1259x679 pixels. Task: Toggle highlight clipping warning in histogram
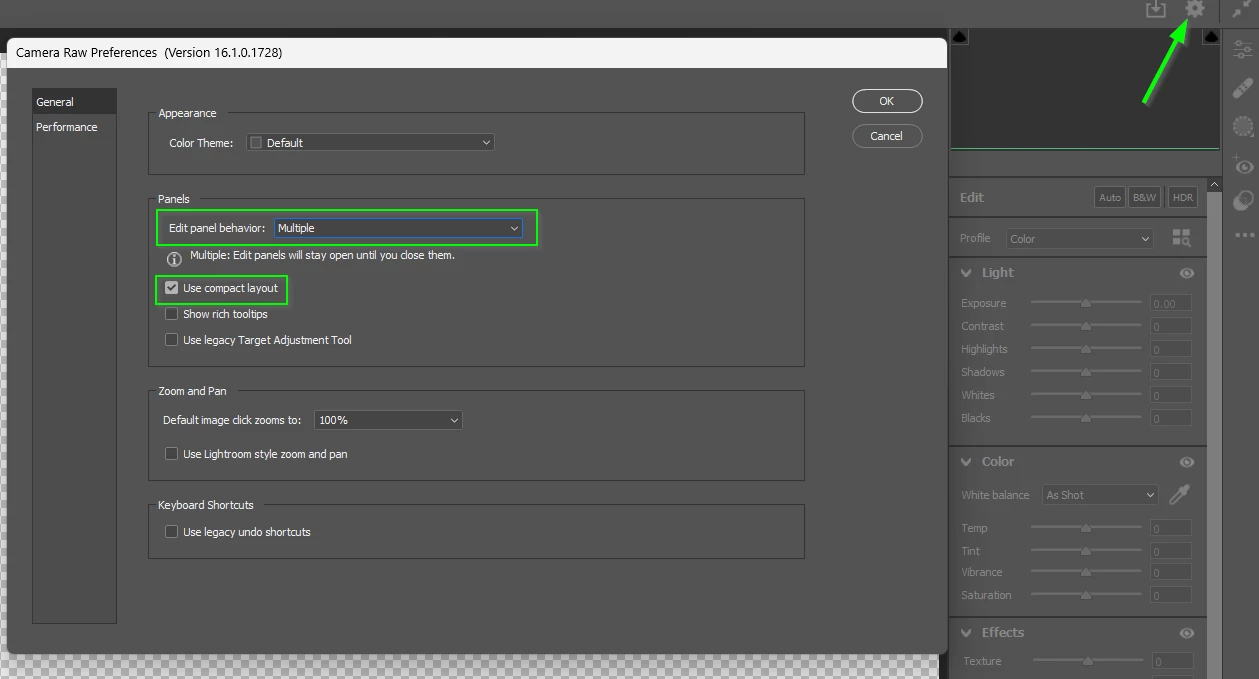coord(1211,37)
